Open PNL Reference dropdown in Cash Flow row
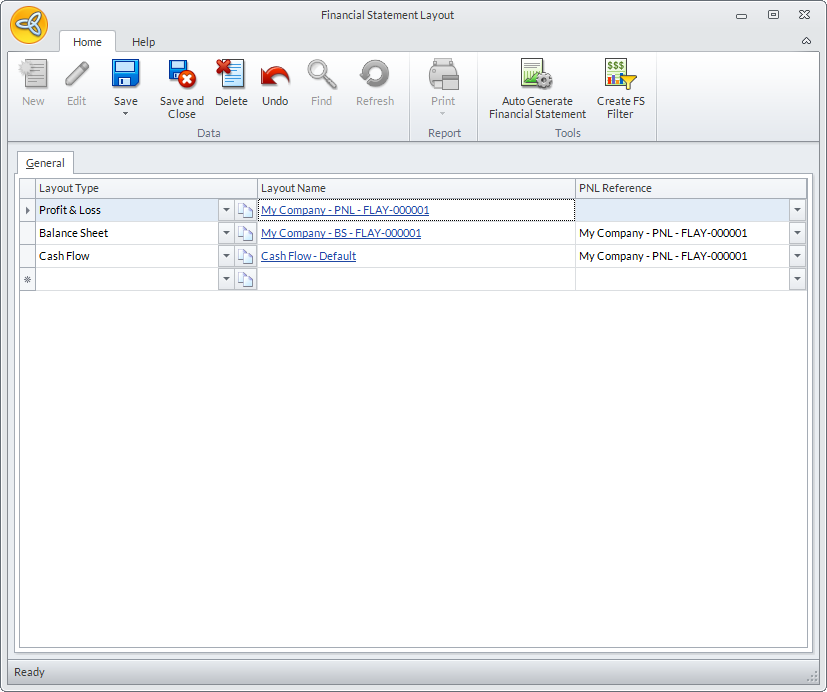 coord(797,256)
